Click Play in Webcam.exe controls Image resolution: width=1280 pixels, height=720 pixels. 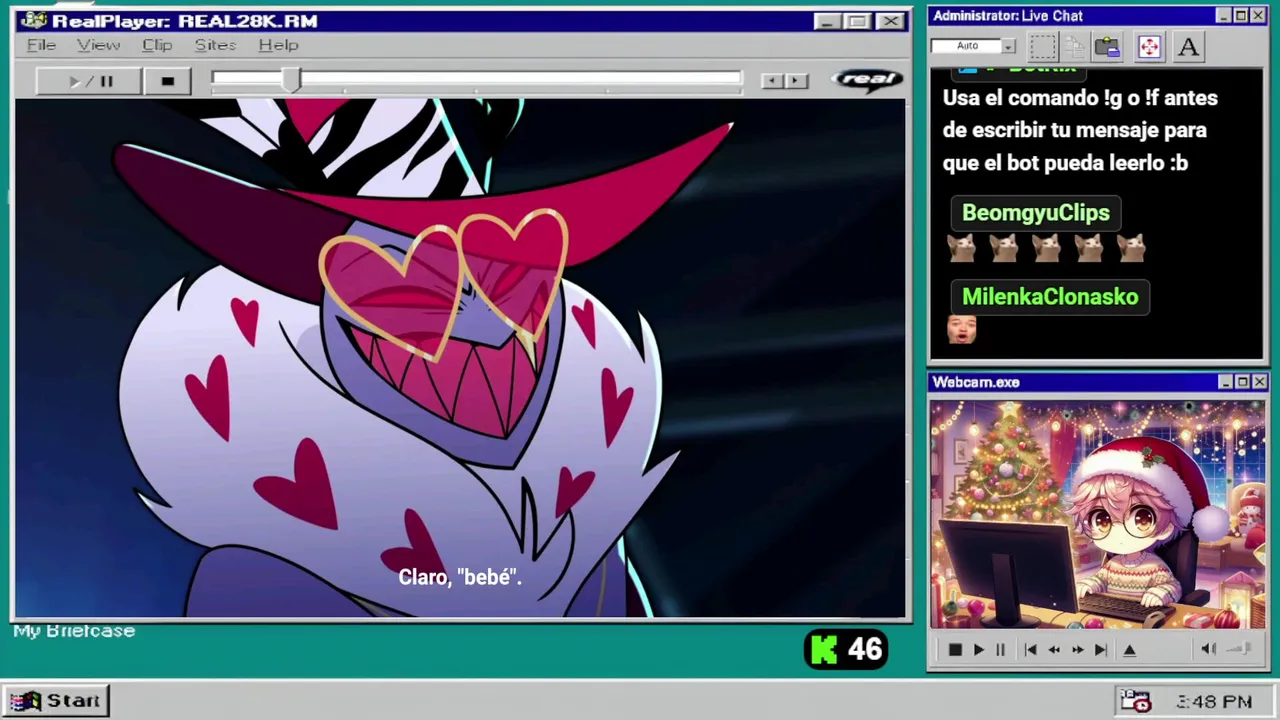[x=978, y=650]
